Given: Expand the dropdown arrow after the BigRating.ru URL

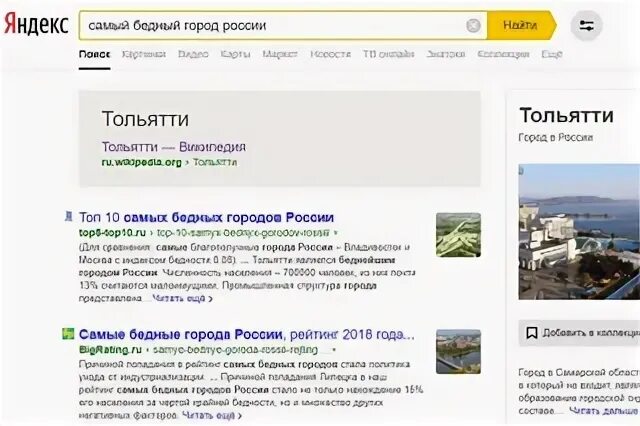Looking at the screenshot, I should click(334, 350).
